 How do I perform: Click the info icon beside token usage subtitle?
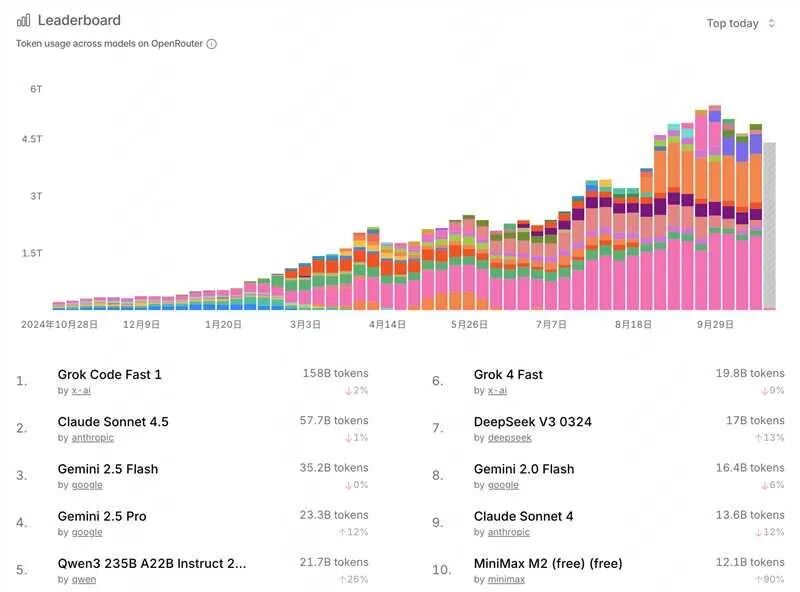[x=211, y=44]
